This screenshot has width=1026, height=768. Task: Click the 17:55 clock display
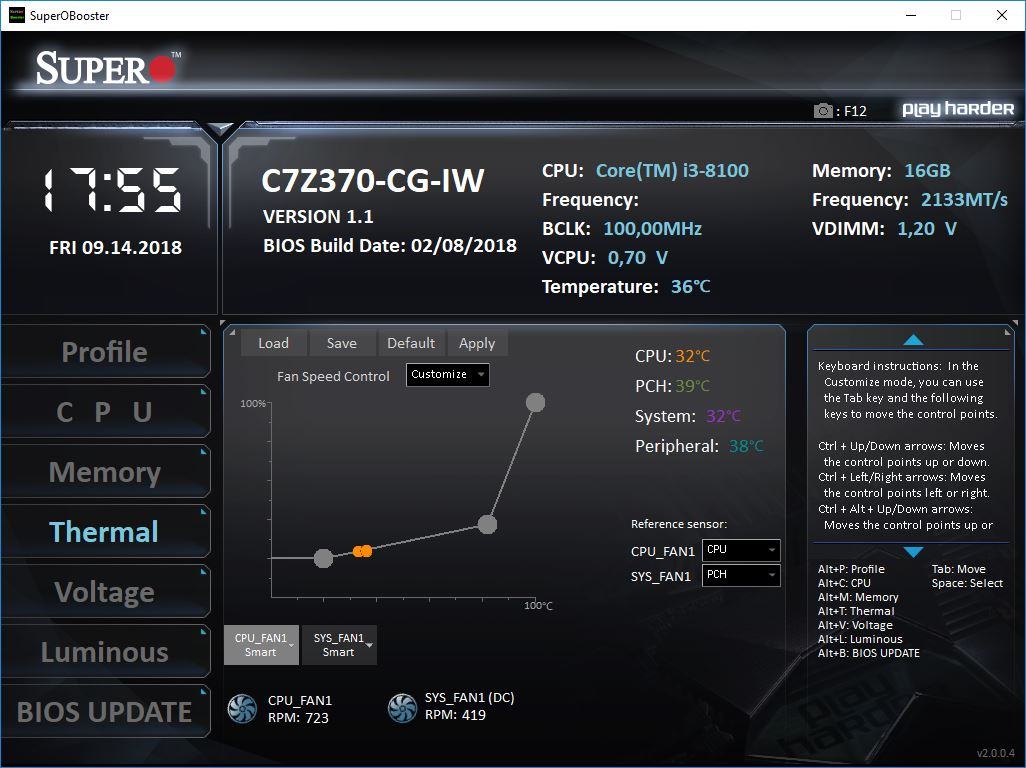point(112,190)
